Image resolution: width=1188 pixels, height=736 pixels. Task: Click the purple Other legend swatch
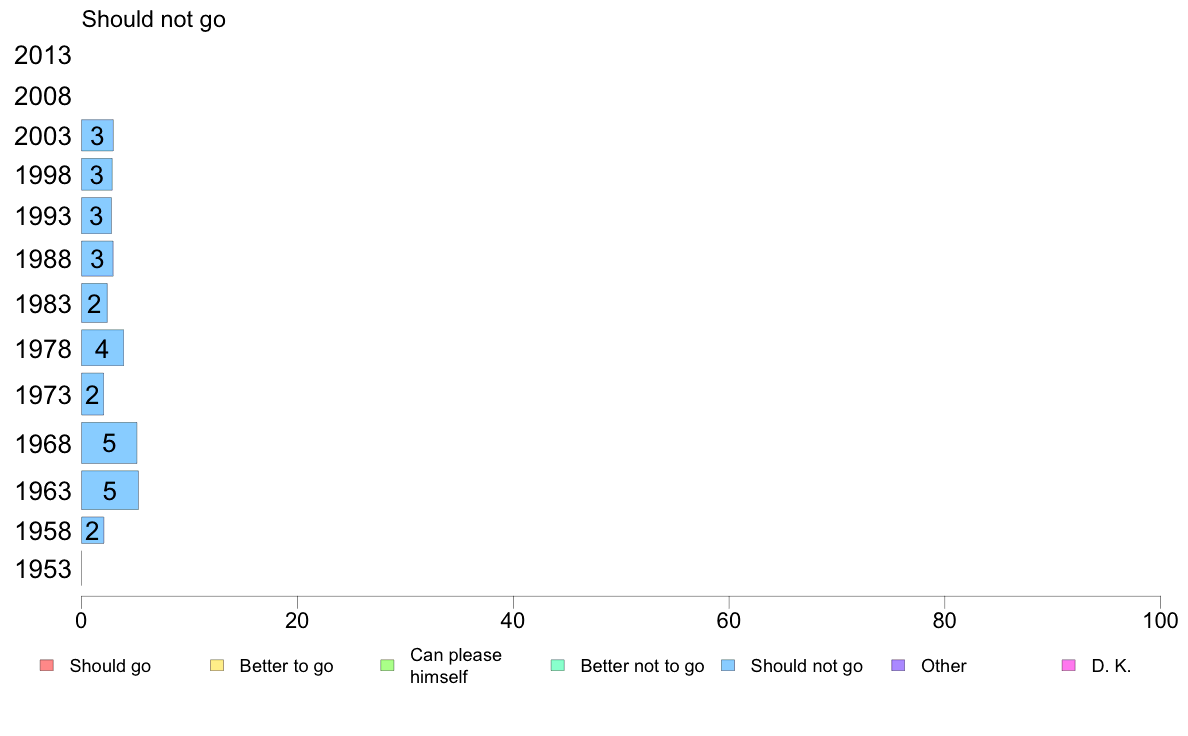pos(899,666)
